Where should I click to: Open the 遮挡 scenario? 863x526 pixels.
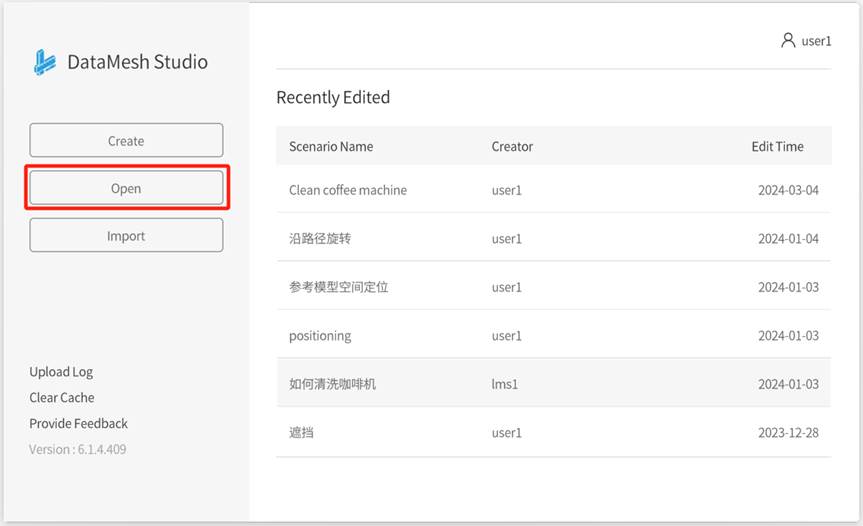point(301,433)
